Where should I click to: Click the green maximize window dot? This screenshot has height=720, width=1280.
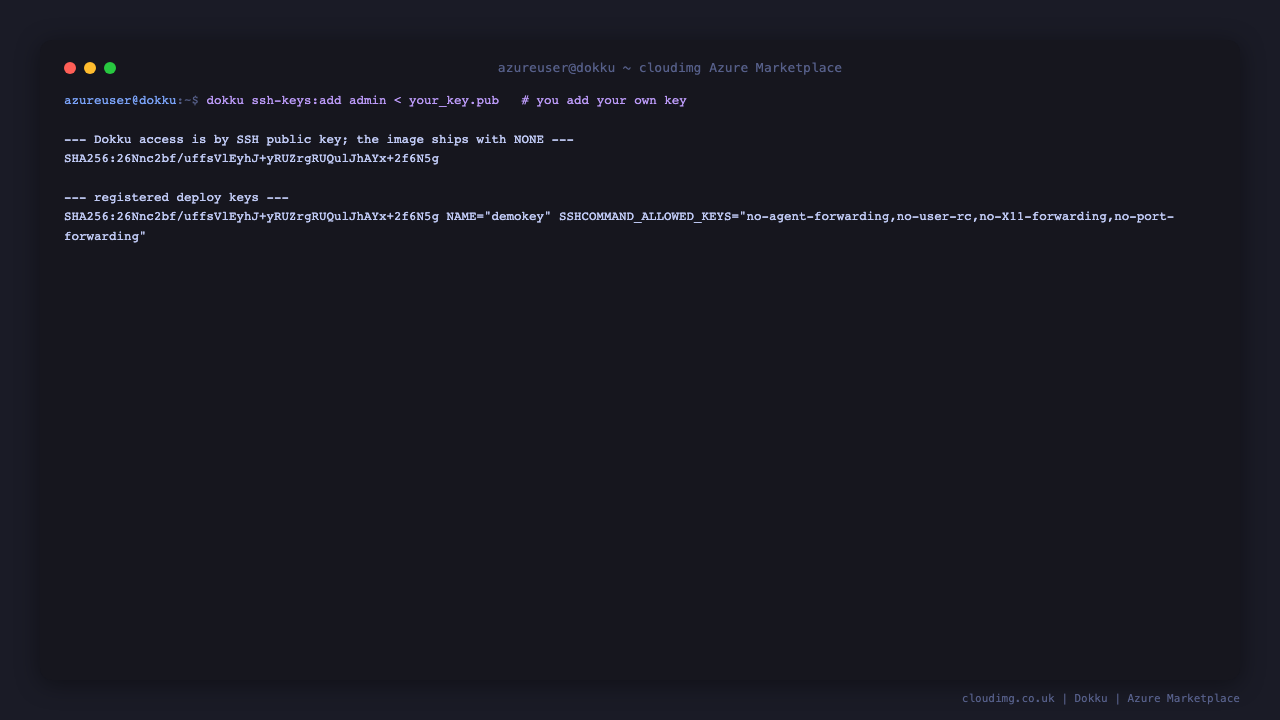point(110,68)
